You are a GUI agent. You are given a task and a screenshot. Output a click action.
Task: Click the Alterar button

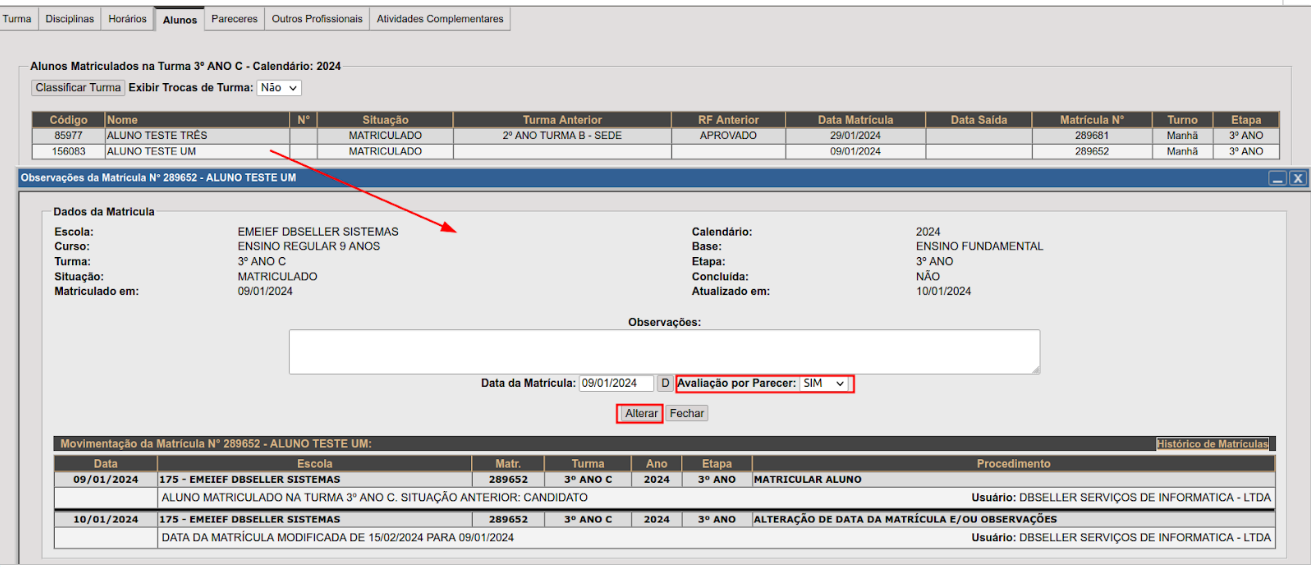640,413
